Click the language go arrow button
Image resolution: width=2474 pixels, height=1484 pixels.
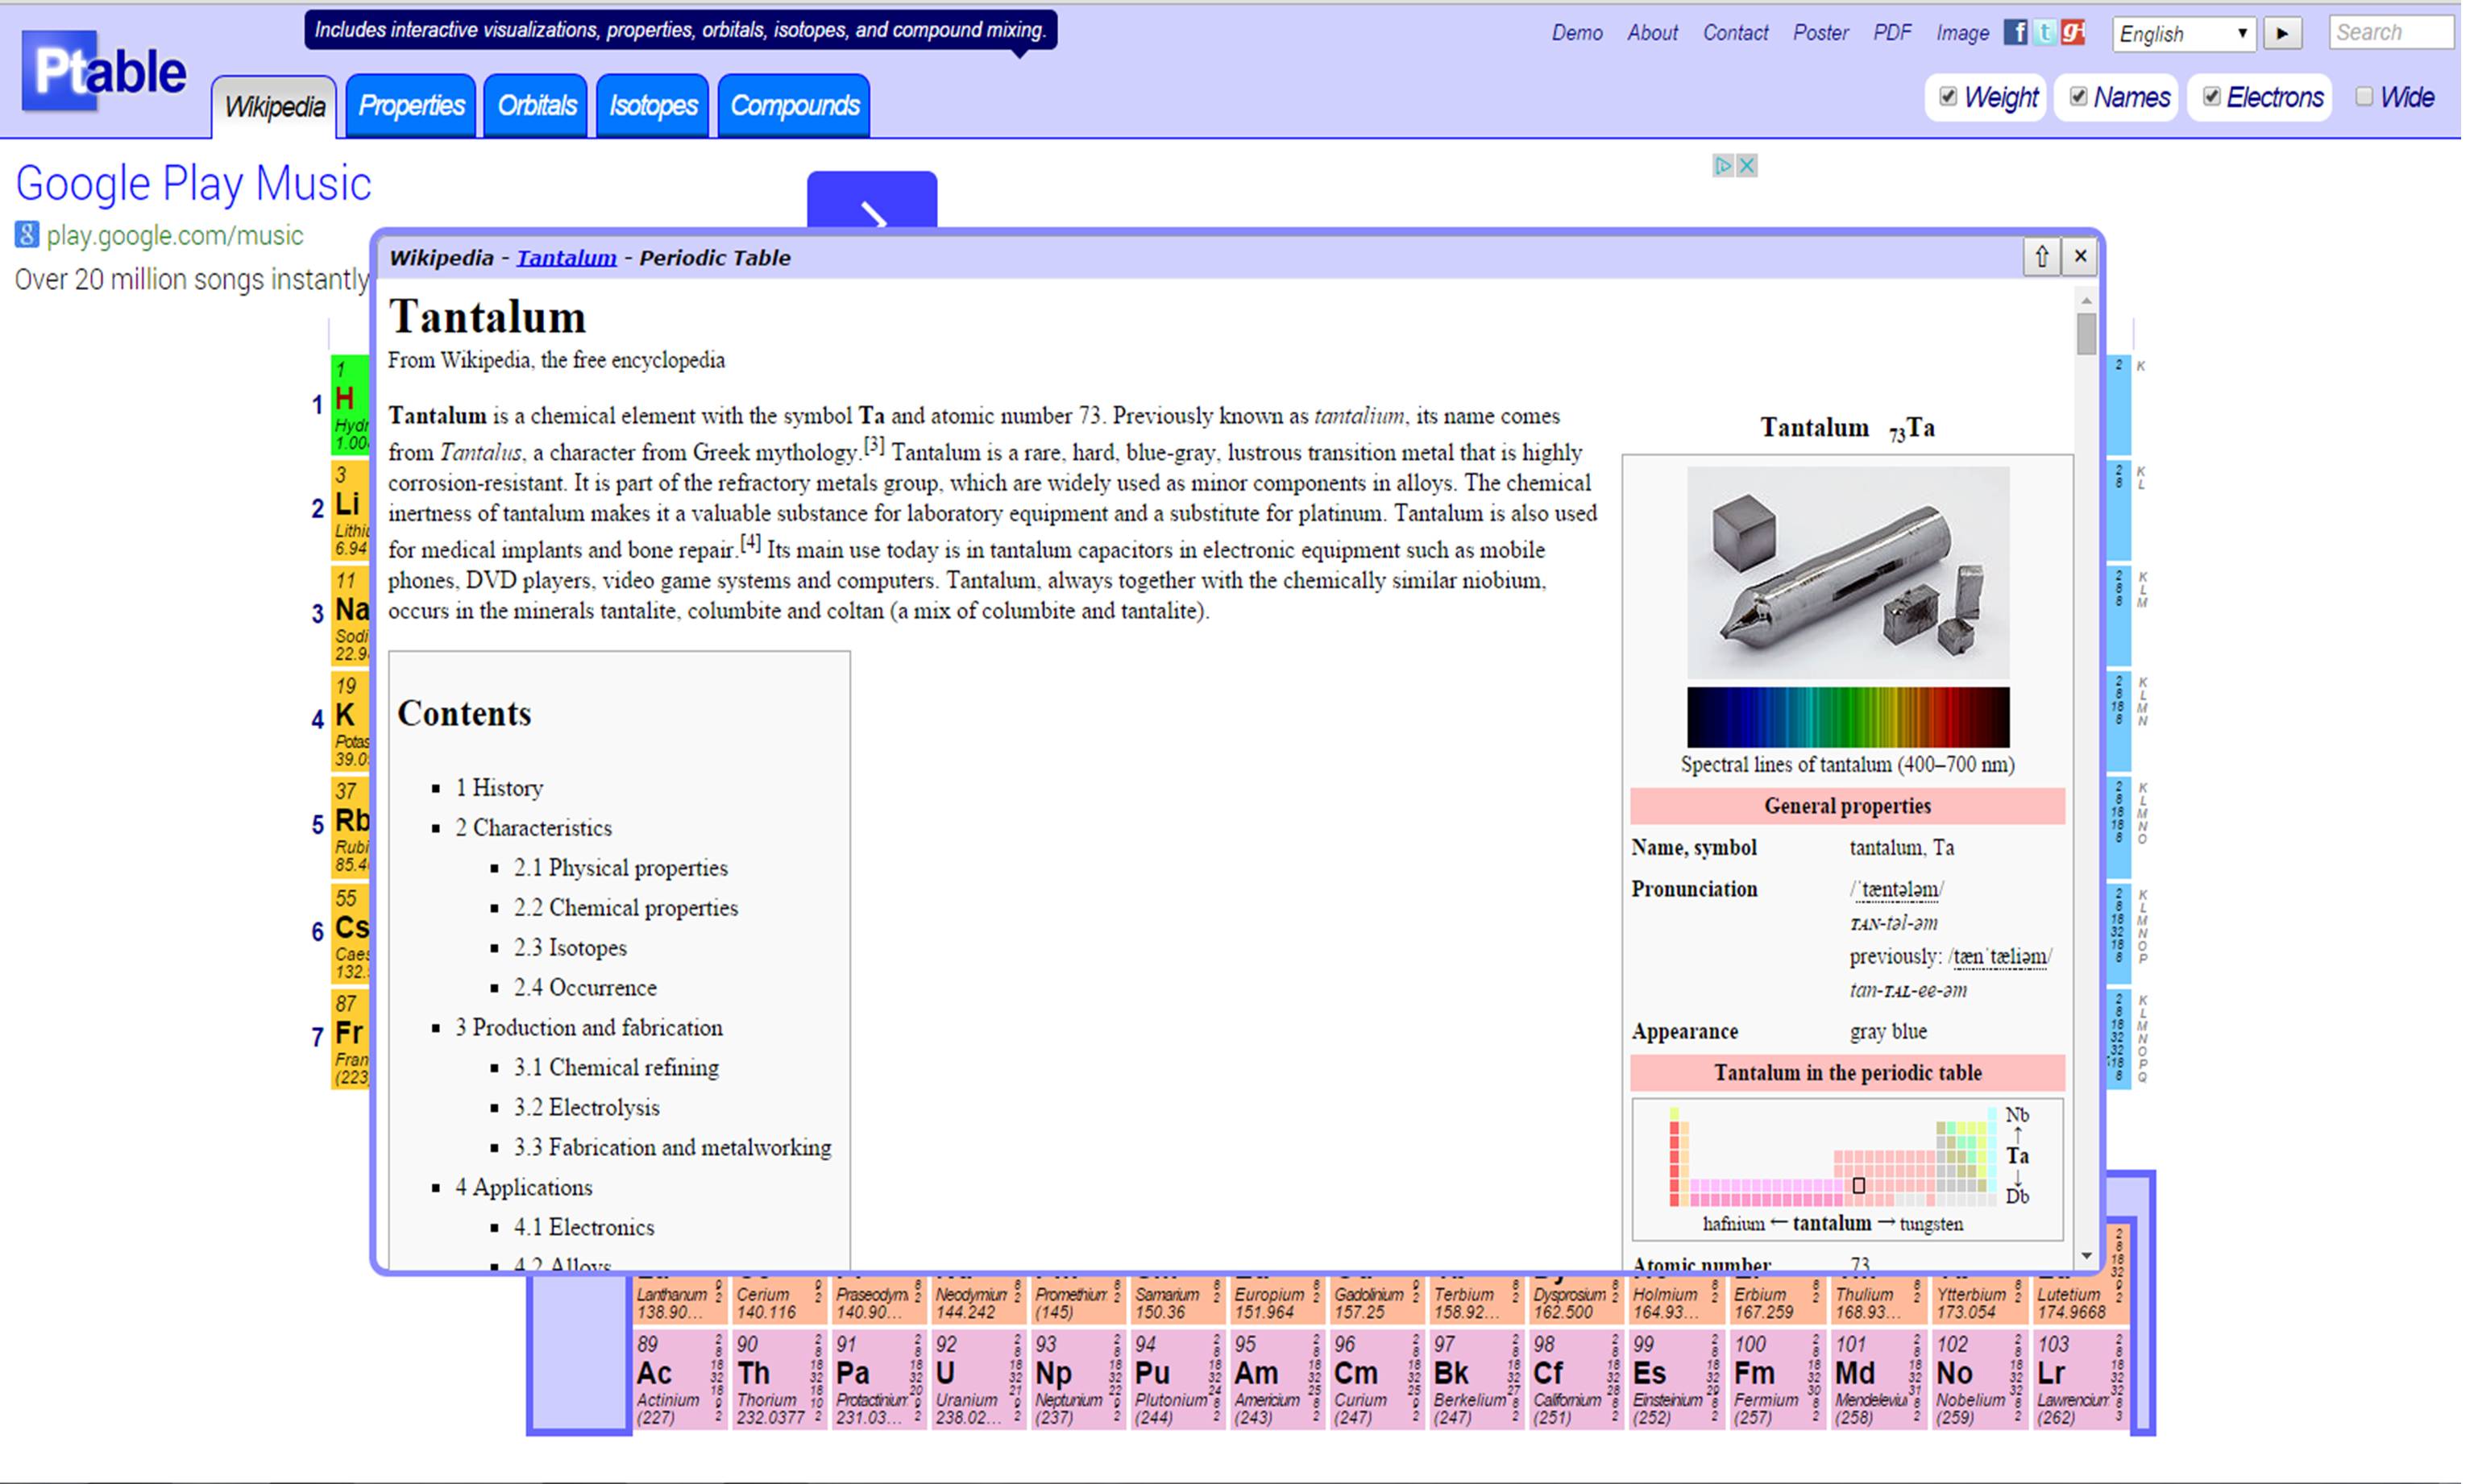[x=2281, y=33]
